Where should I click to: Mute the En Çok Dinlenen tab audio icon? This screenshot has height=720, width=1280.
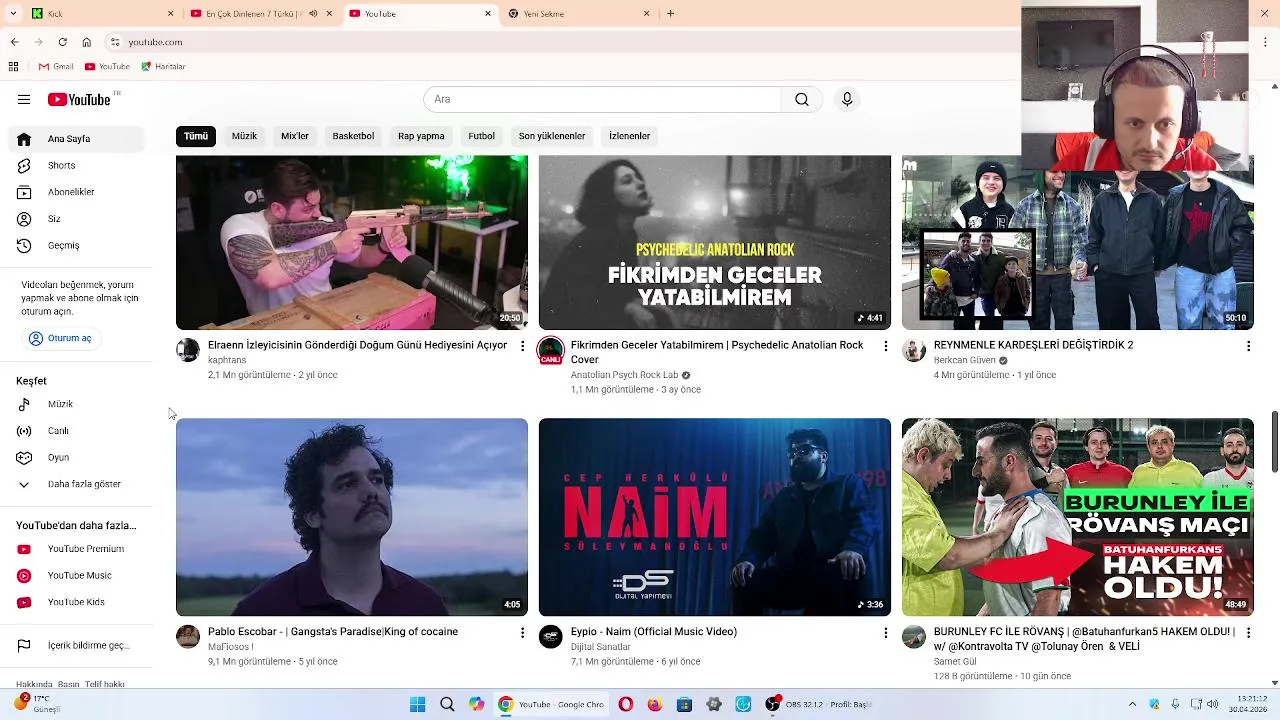click(313, 14)
